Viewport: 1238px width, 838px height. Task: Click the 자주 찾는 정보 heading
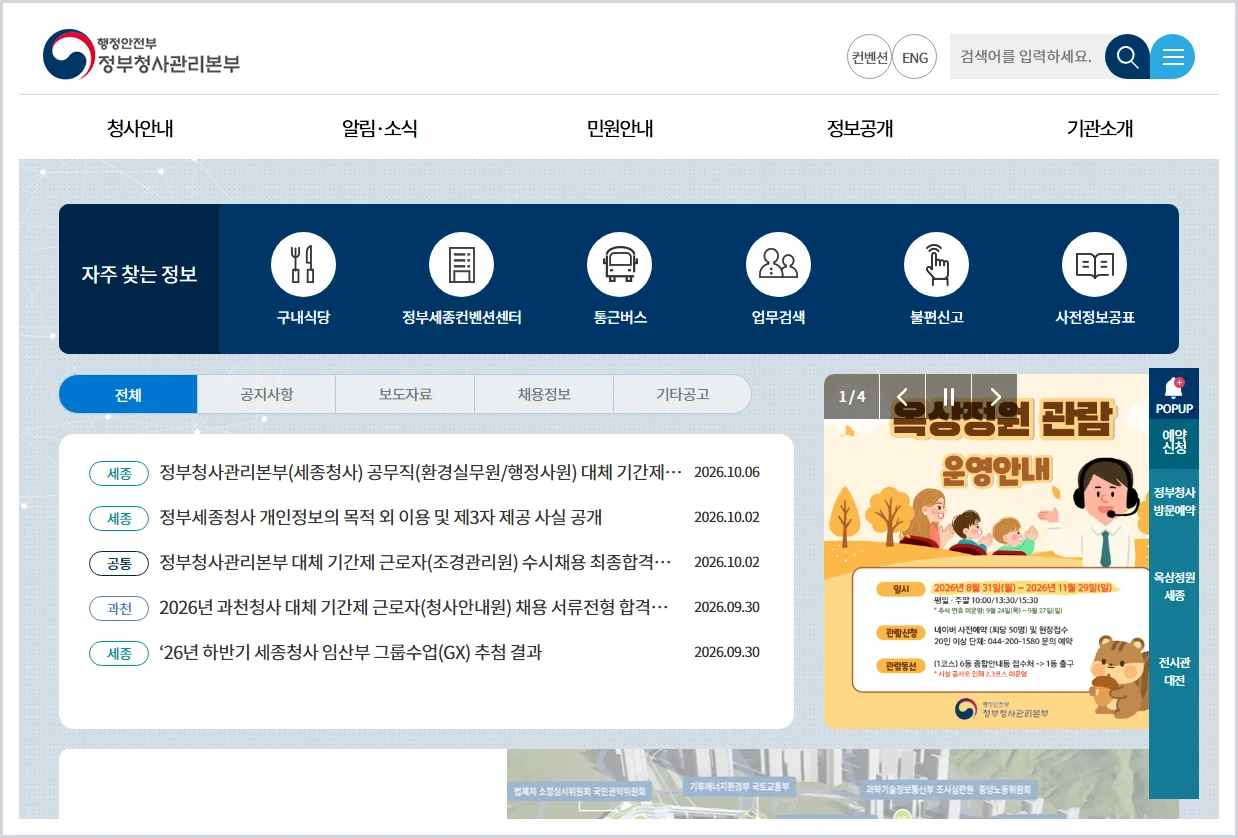coord(139,274)
